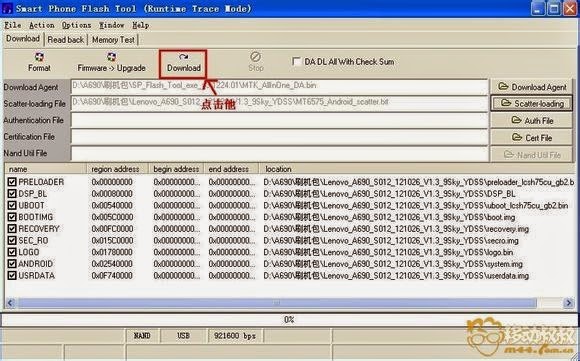Screen dimensions: 580x361
Task: Select region address 0x005C0000
Action: [x=112, y=217]
